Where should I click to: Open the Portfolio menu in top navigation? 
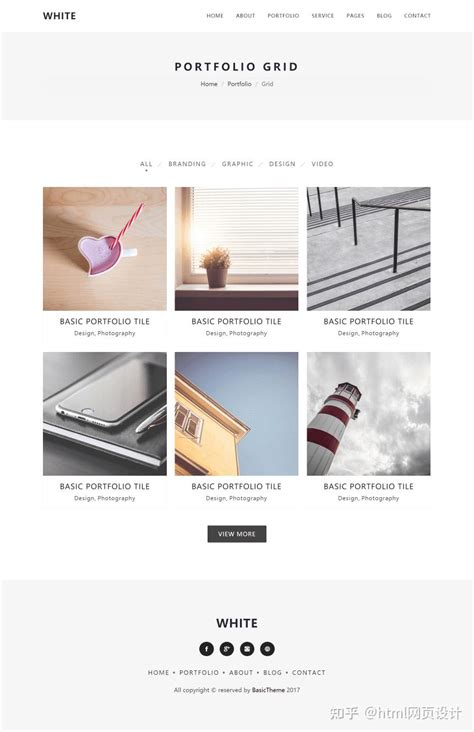click(x=283, y=15)
